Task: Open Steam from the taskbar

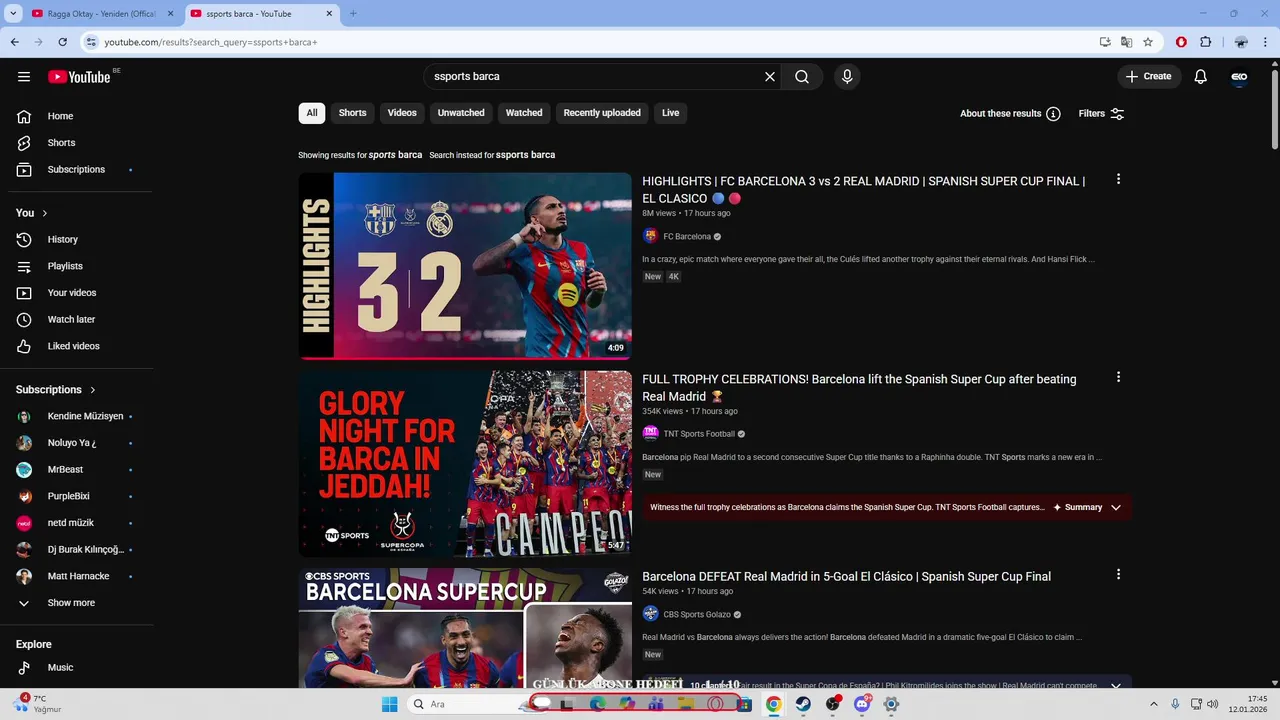Action: 803,704
